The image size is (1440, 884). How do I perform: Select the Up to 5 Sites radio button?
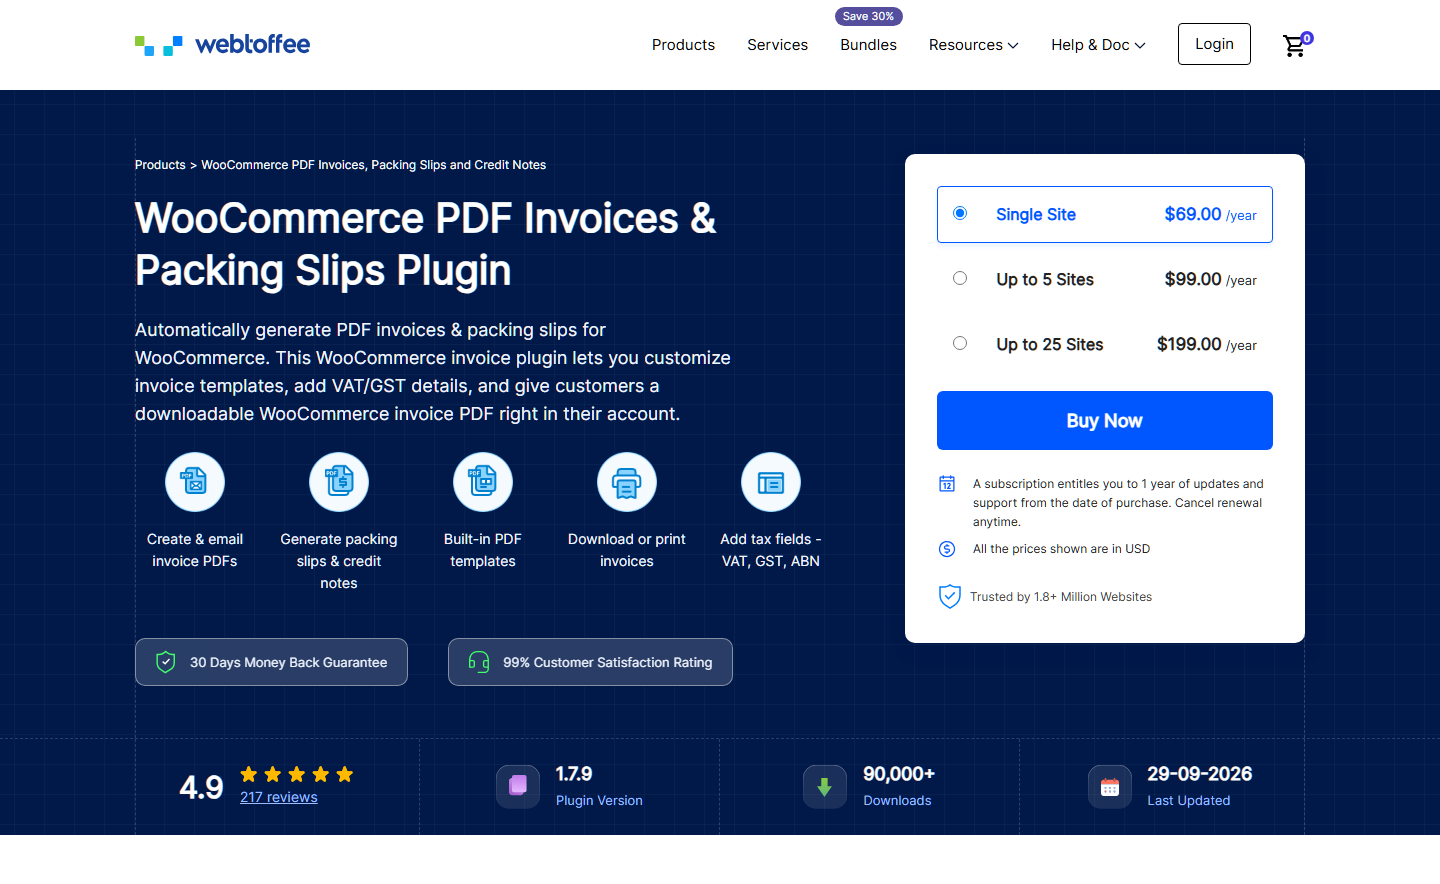960,278
